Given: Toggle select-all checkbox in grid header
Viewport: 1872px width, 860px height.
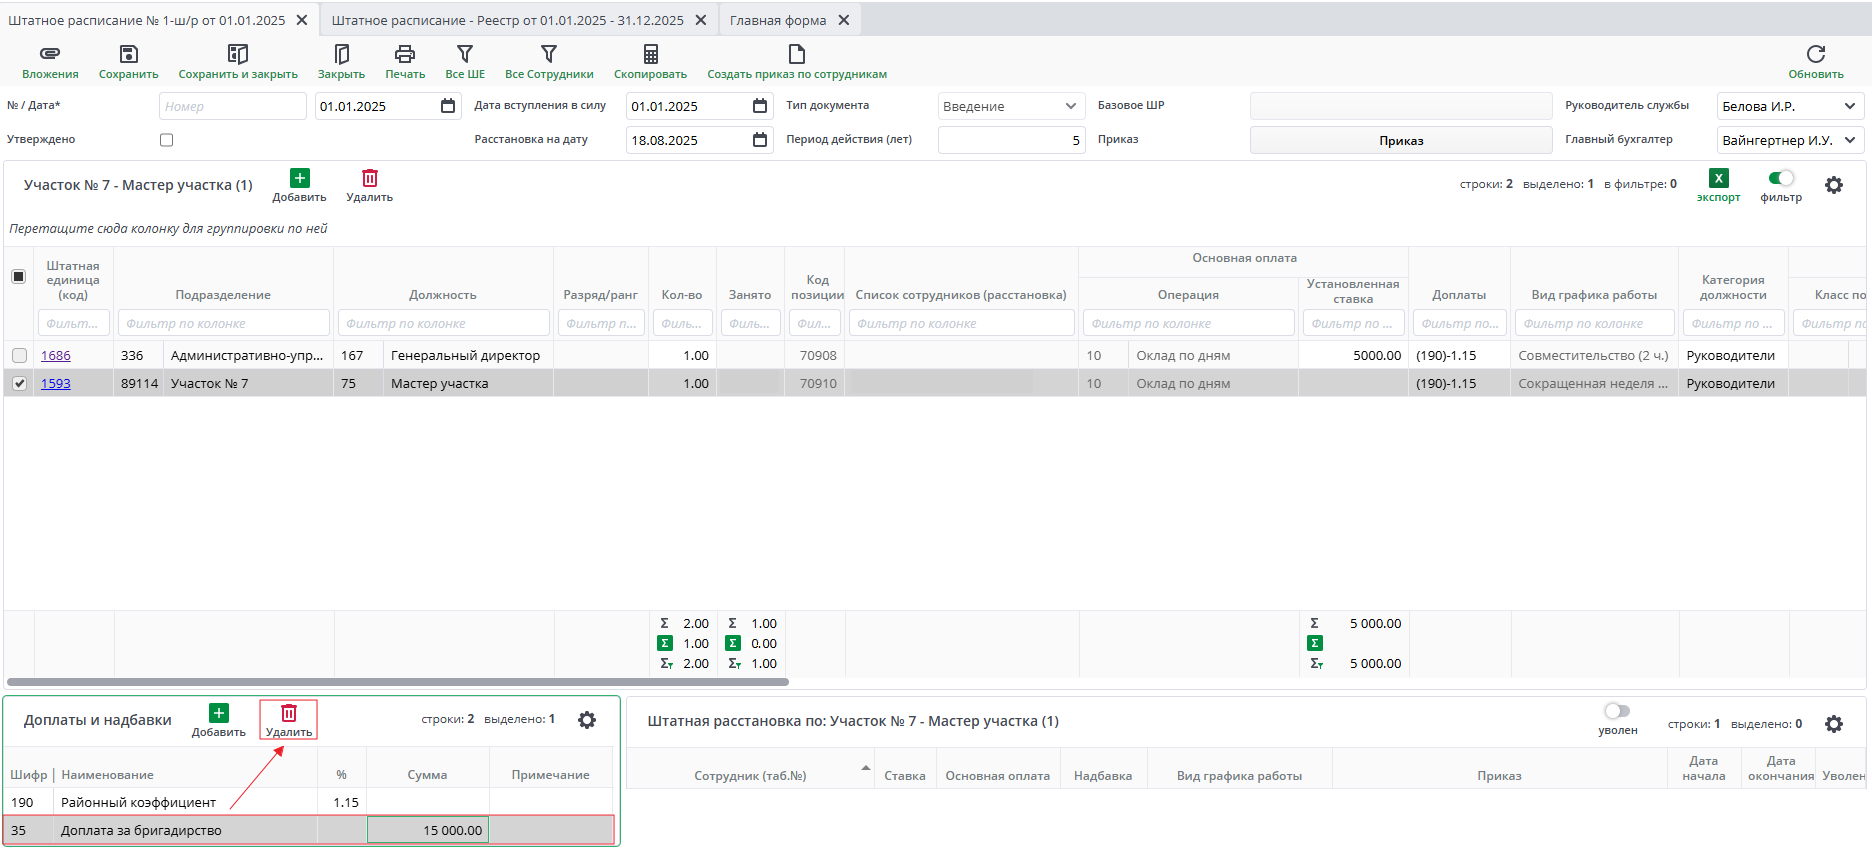Looking at the screenshot, I should pos(18,276).
